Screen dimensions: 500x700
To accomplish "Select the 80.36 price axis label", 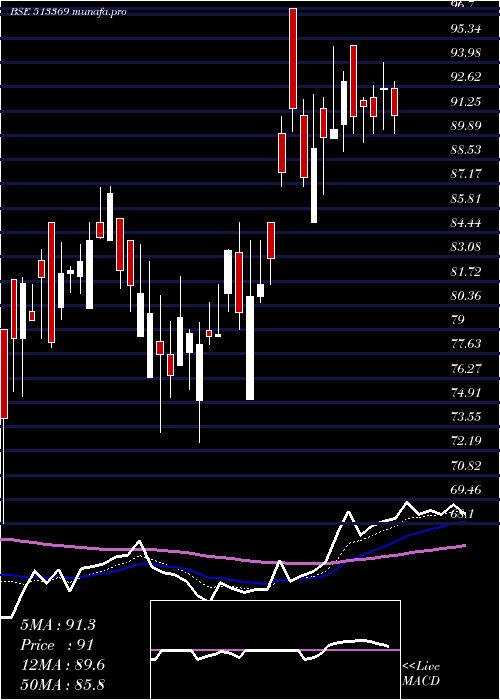I will [x=467, y=296].
